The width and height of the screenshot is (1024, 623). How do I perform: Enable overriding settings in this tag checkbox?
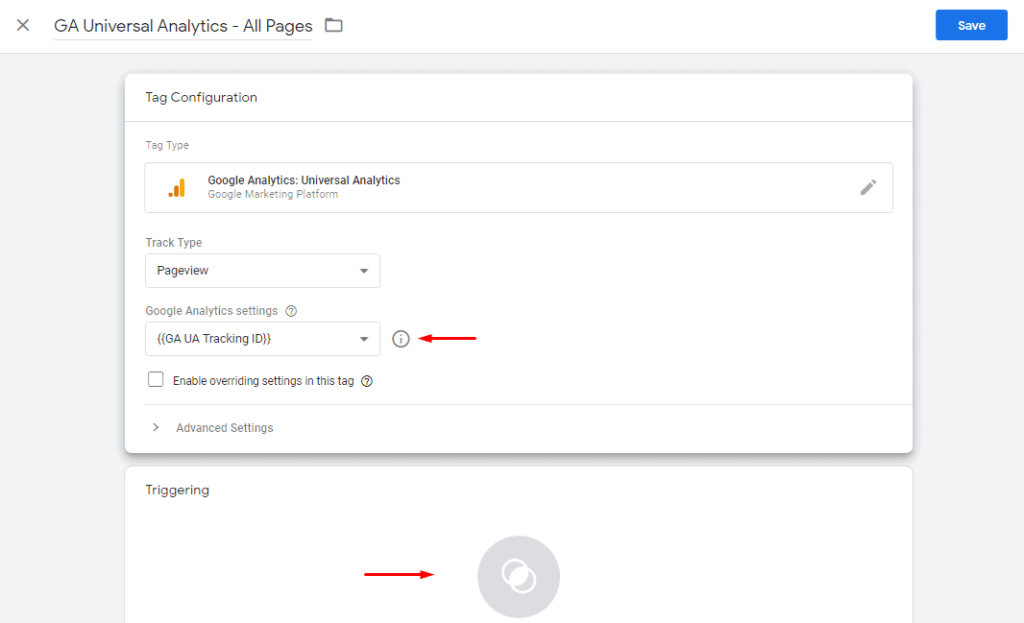point(155,379)
